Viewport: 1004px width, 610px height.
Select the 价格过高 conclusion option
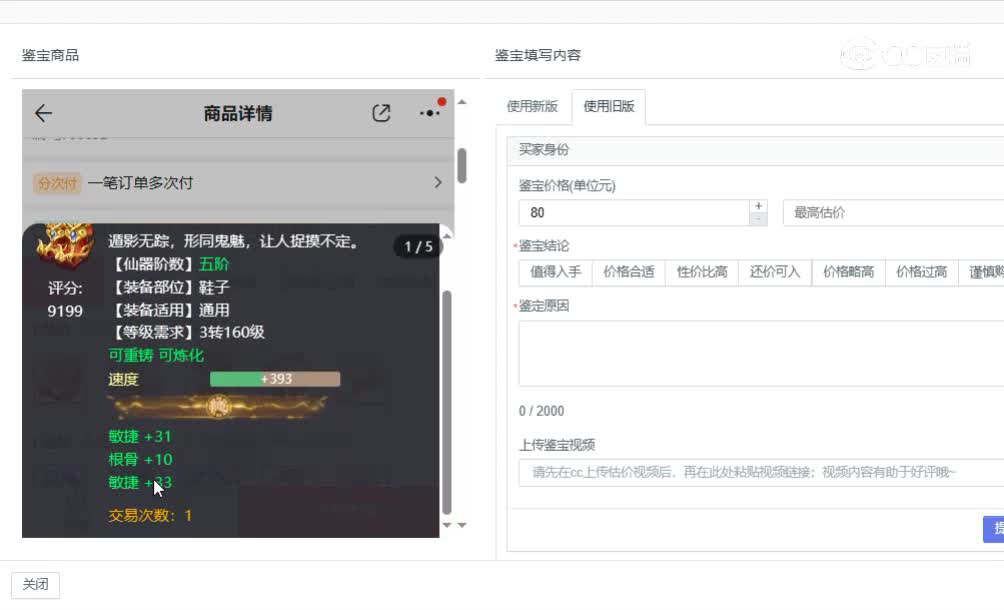(921, 272)
